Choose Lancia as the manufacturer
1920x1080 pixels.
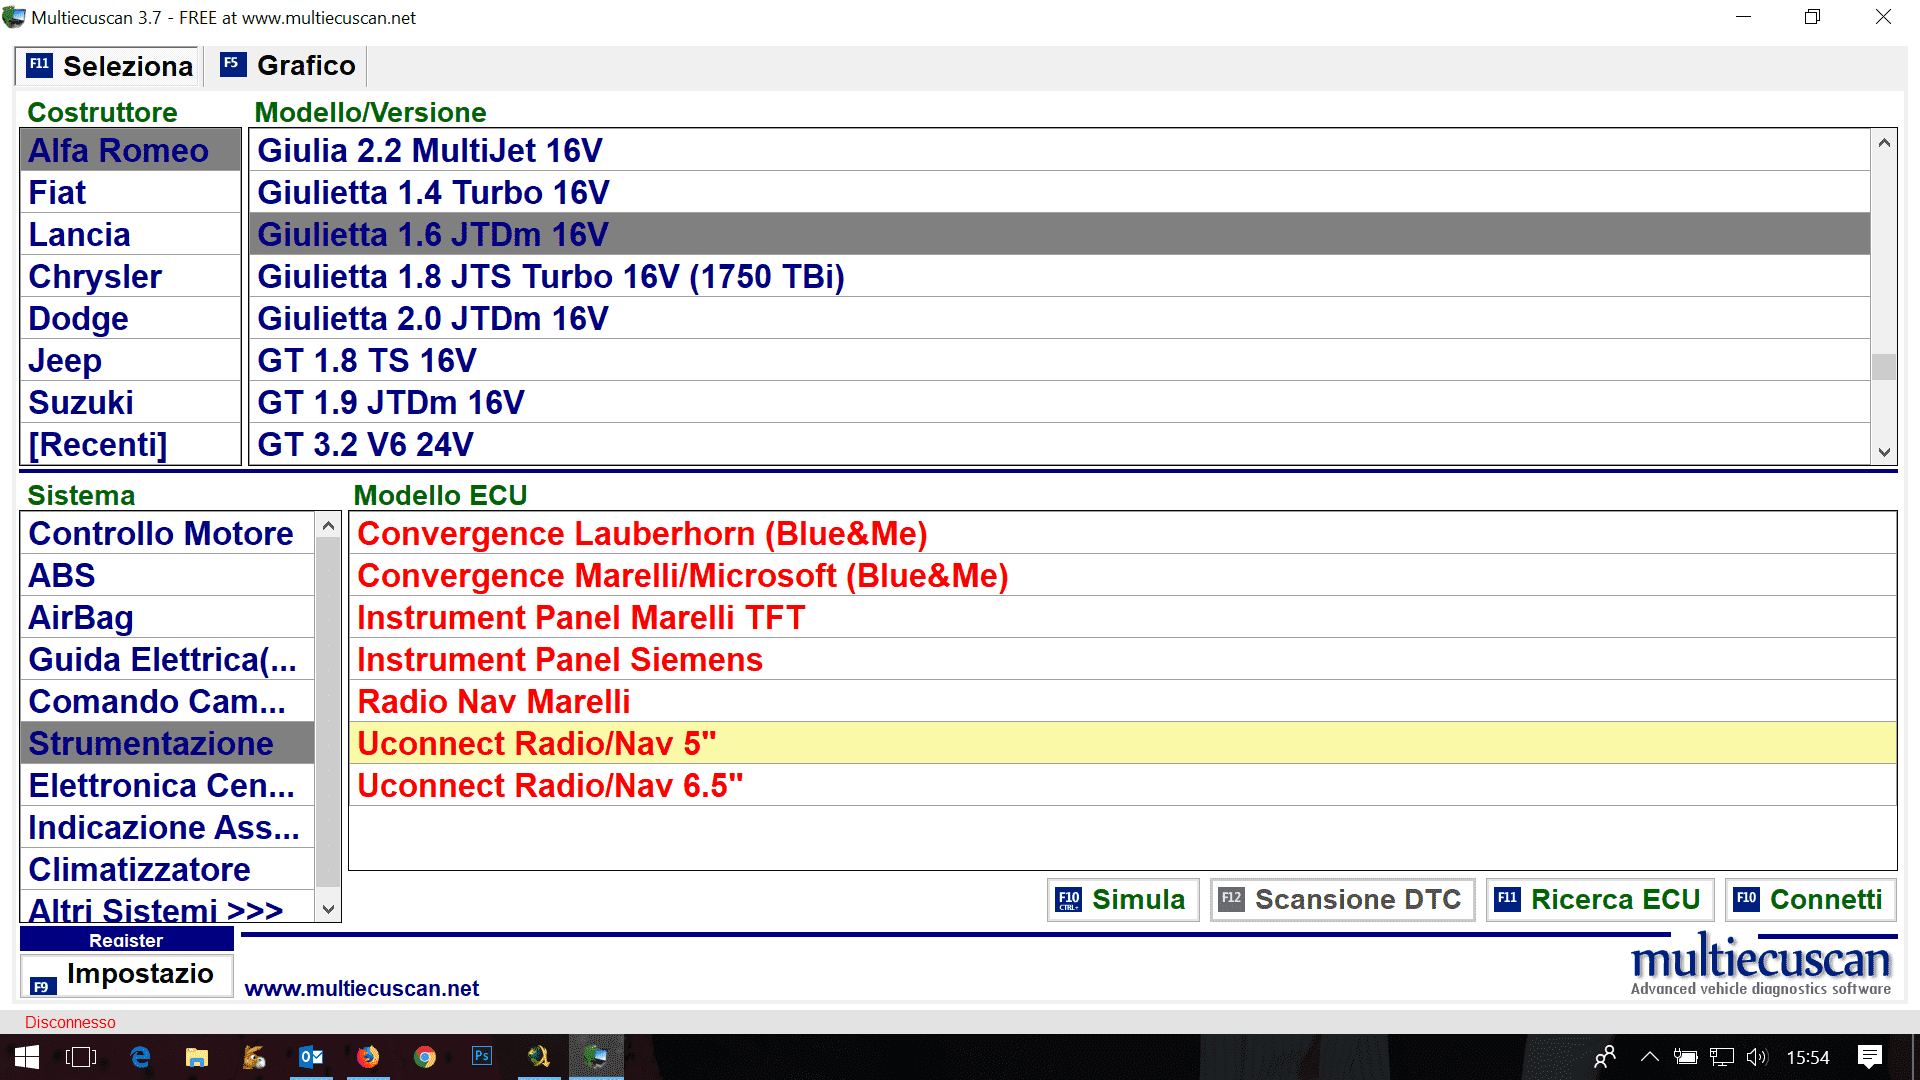[130, 234]
